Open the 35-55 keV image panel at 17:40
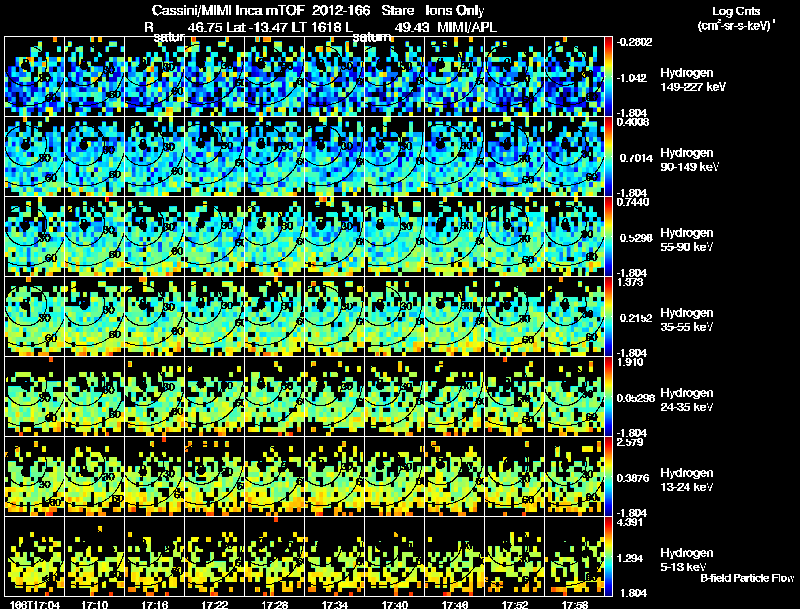800x609 pixels. (x=395, y=316)
